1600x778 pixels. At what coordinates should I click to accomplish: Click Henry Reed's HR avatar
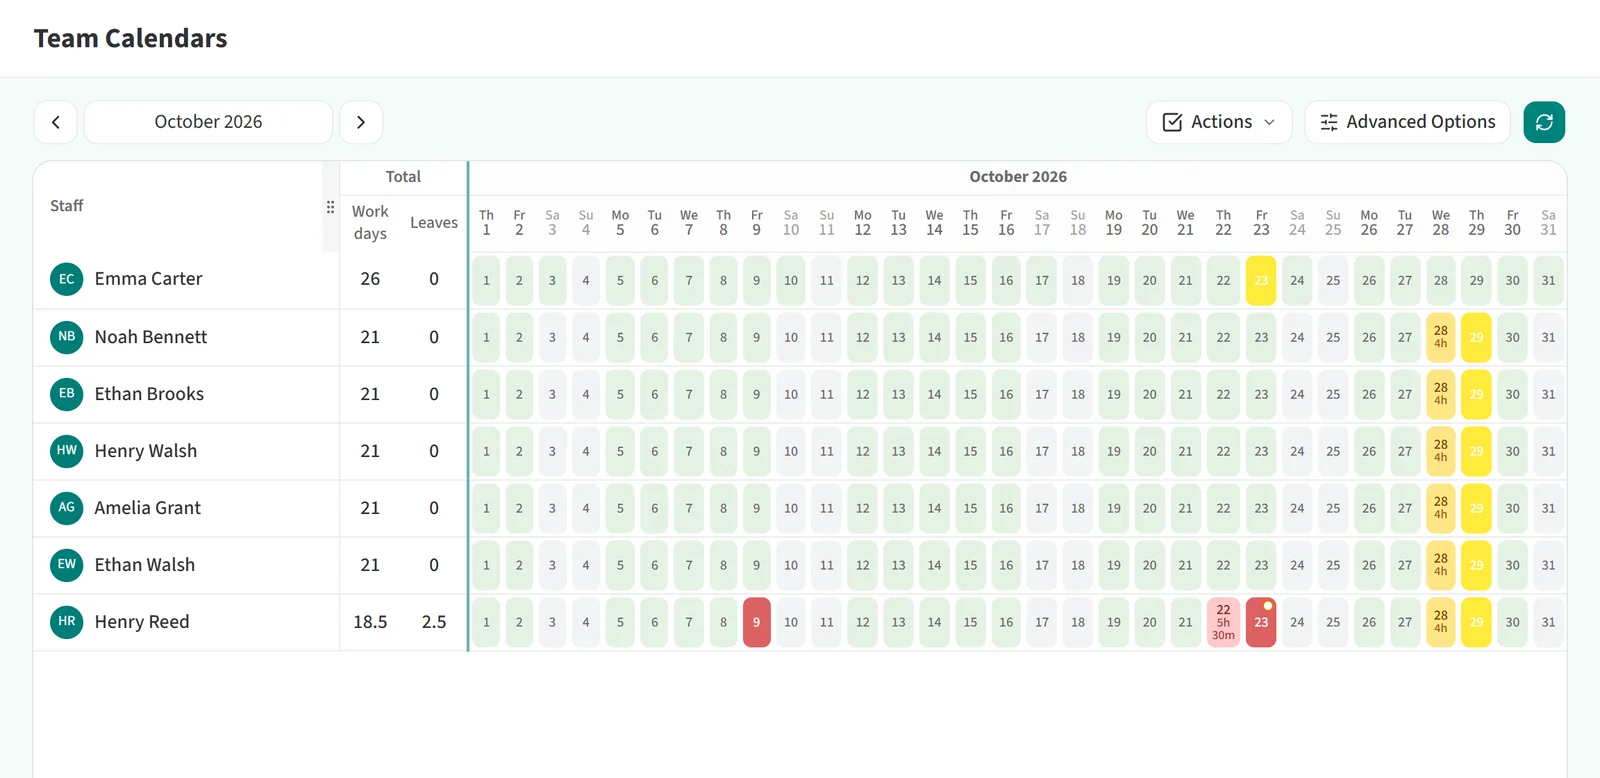coord(67,621)
